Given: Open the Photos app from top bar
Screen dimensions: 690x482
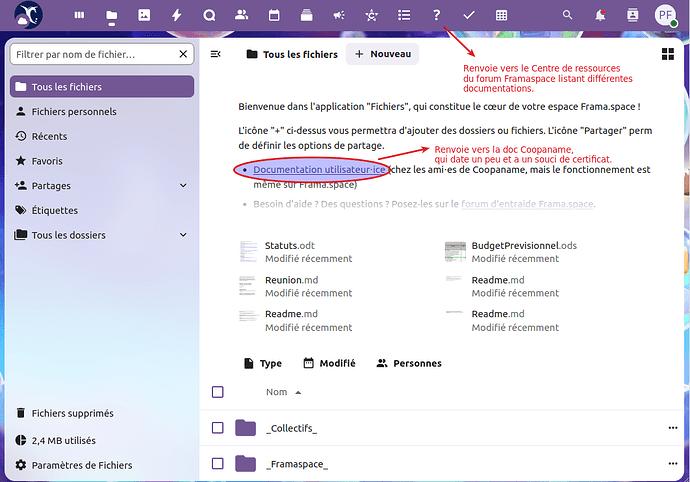Looking at the screenshot, I should (144, 15).
